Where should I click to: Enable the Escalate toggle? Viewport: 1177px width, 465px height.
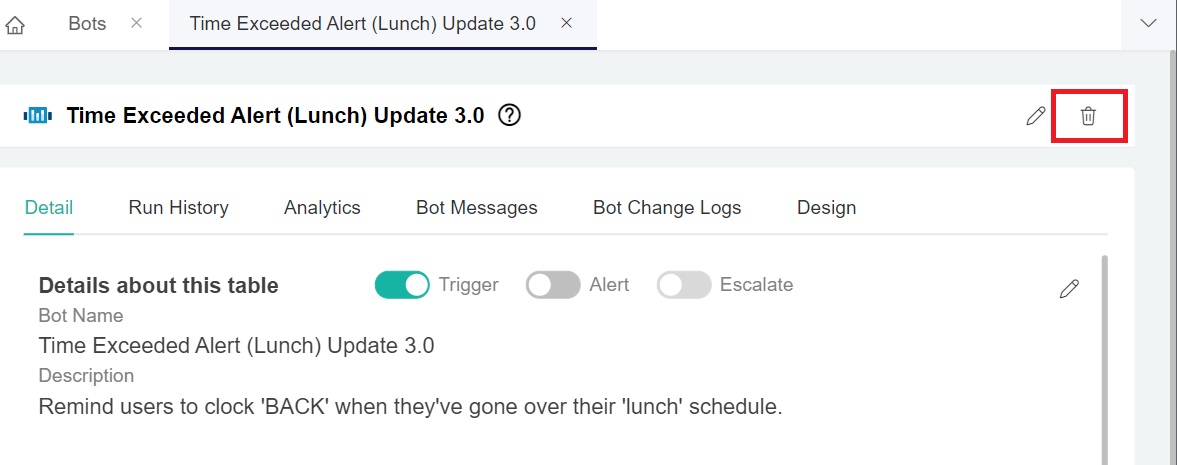click(x=684, y=285)
